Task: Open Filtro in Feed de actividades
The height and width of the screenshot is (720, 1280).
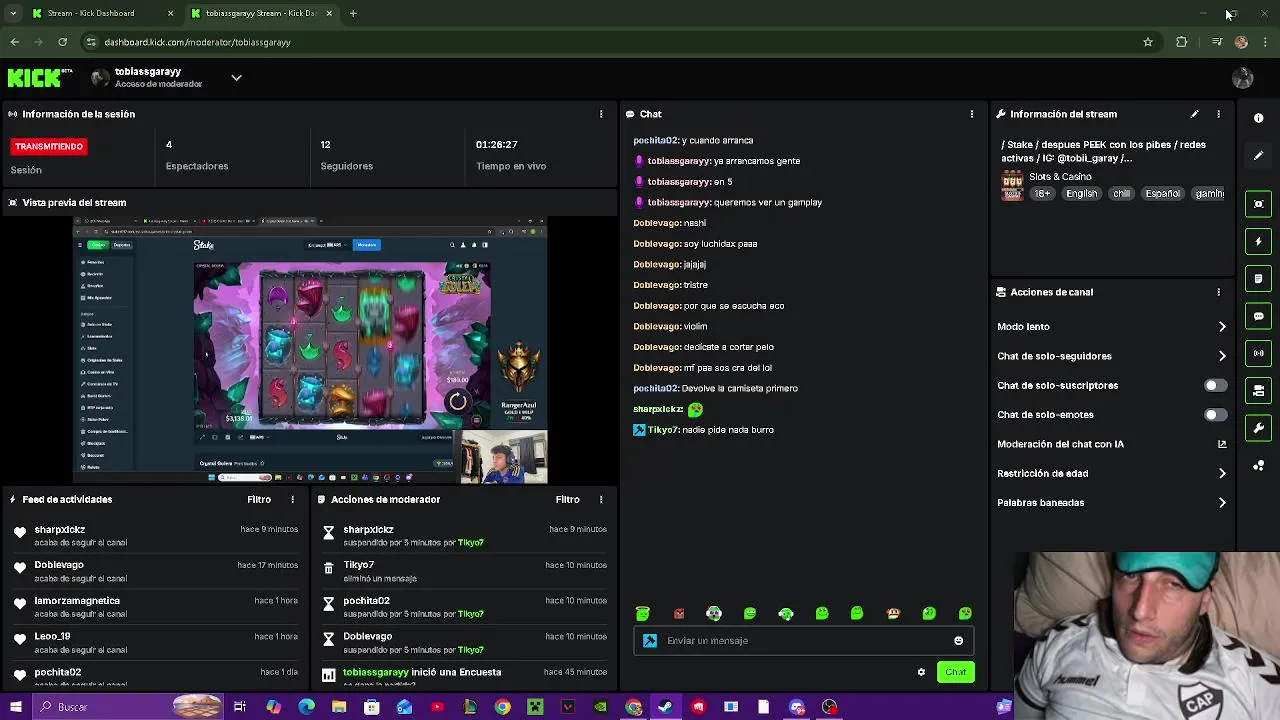Action: click(259, 499)
